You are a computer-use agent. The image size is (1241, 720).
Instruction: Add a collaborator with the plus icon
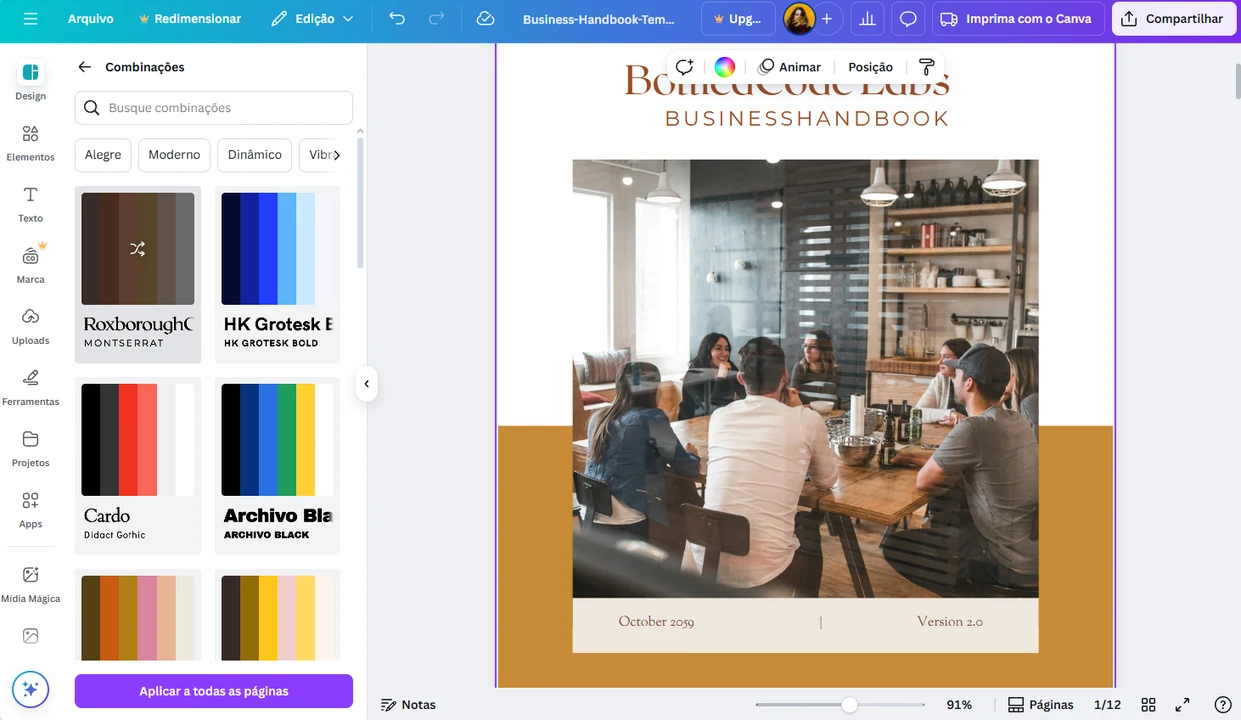coord(827,19)
